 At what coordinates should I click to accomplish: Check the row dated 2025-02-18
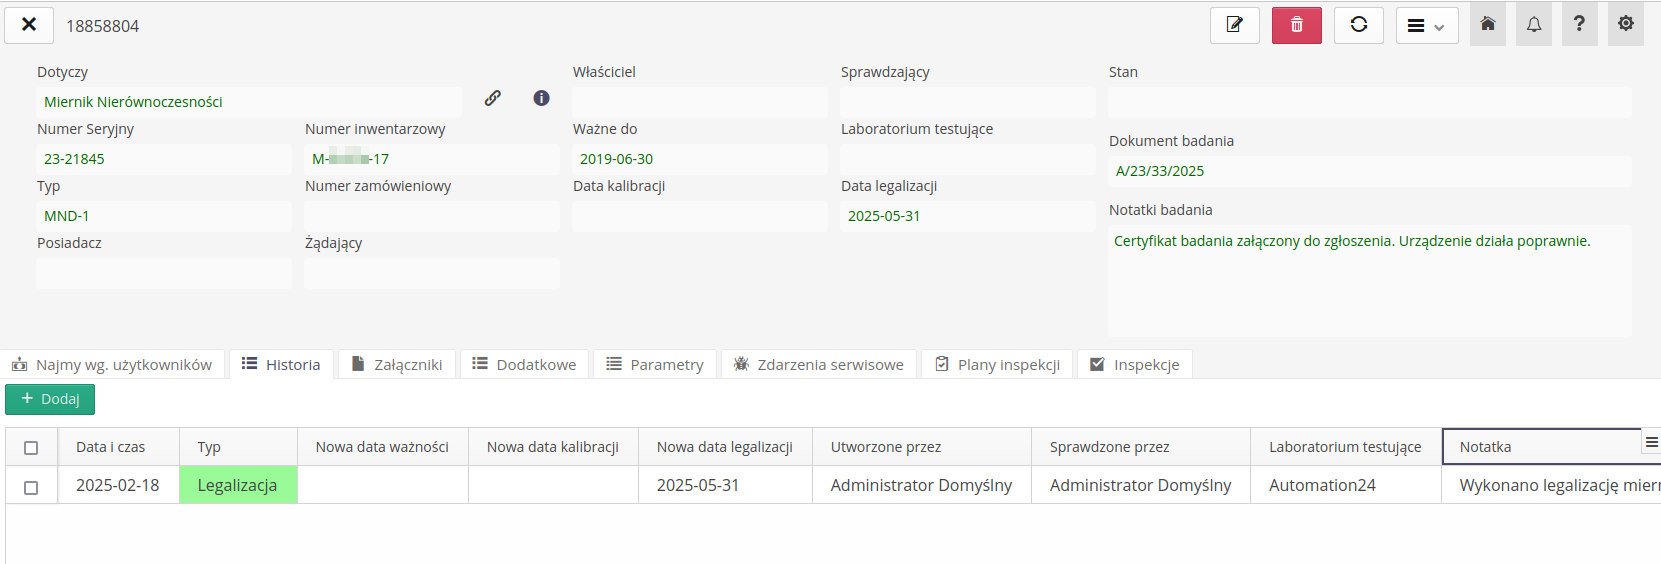pyautogui.click(x=31, y=487)
